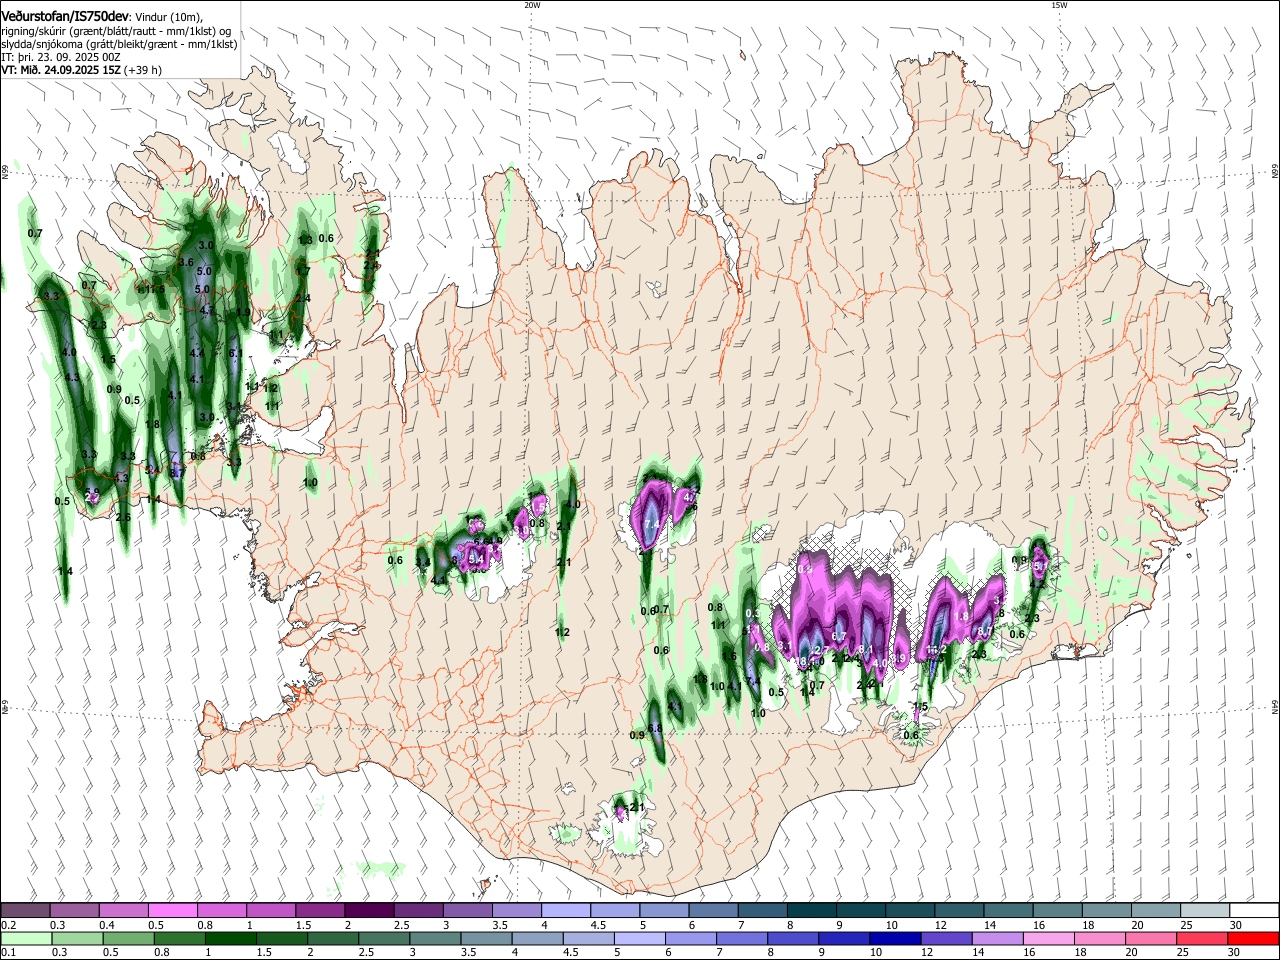Click the 7.4 precipitation value on the map
Viewport: 1280px width, 960px height.
pos(651,525)
